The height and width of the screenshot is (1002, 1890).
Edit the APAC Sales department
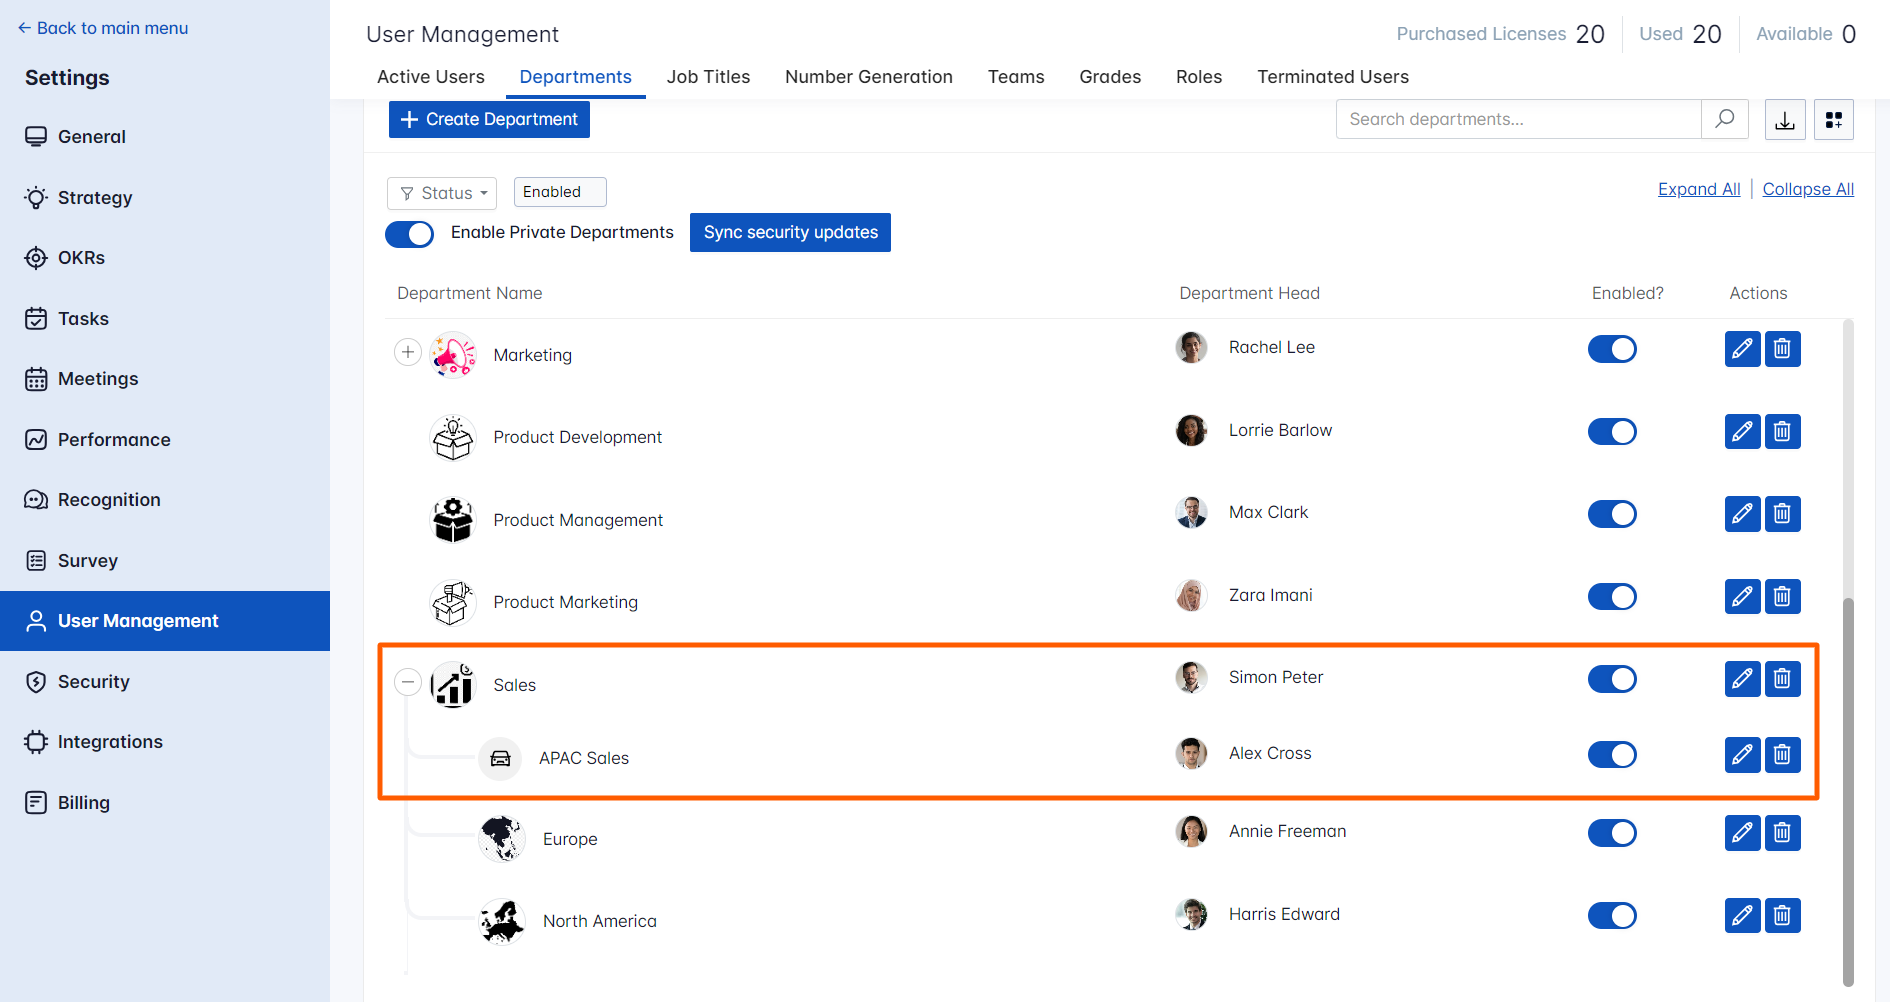1742,755
